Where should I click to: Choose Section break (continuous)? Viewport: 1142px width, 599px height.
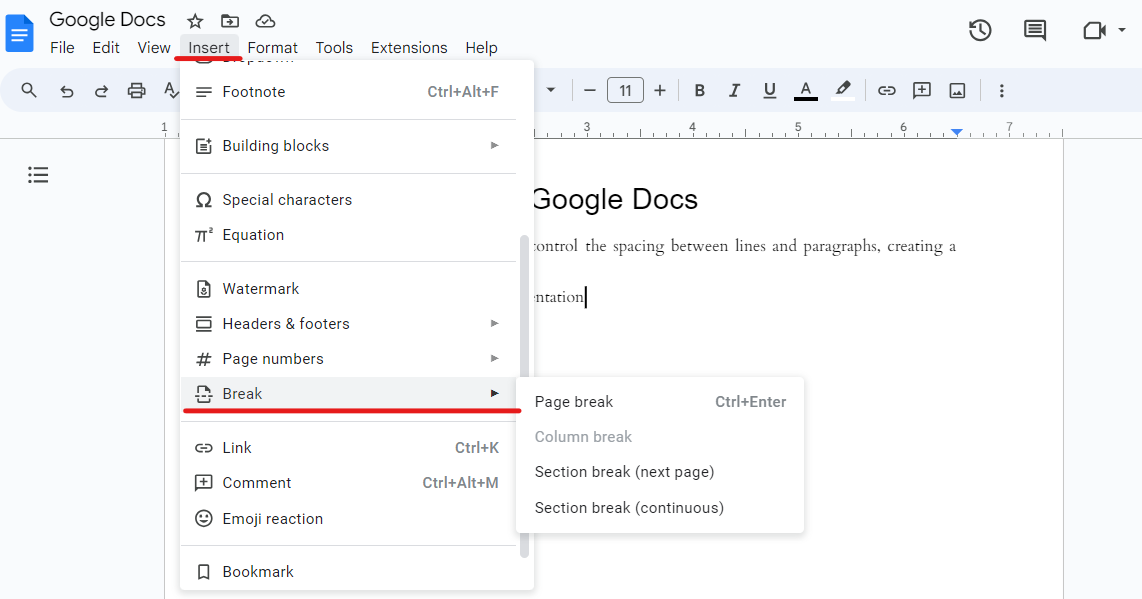[x=629, y=508]
